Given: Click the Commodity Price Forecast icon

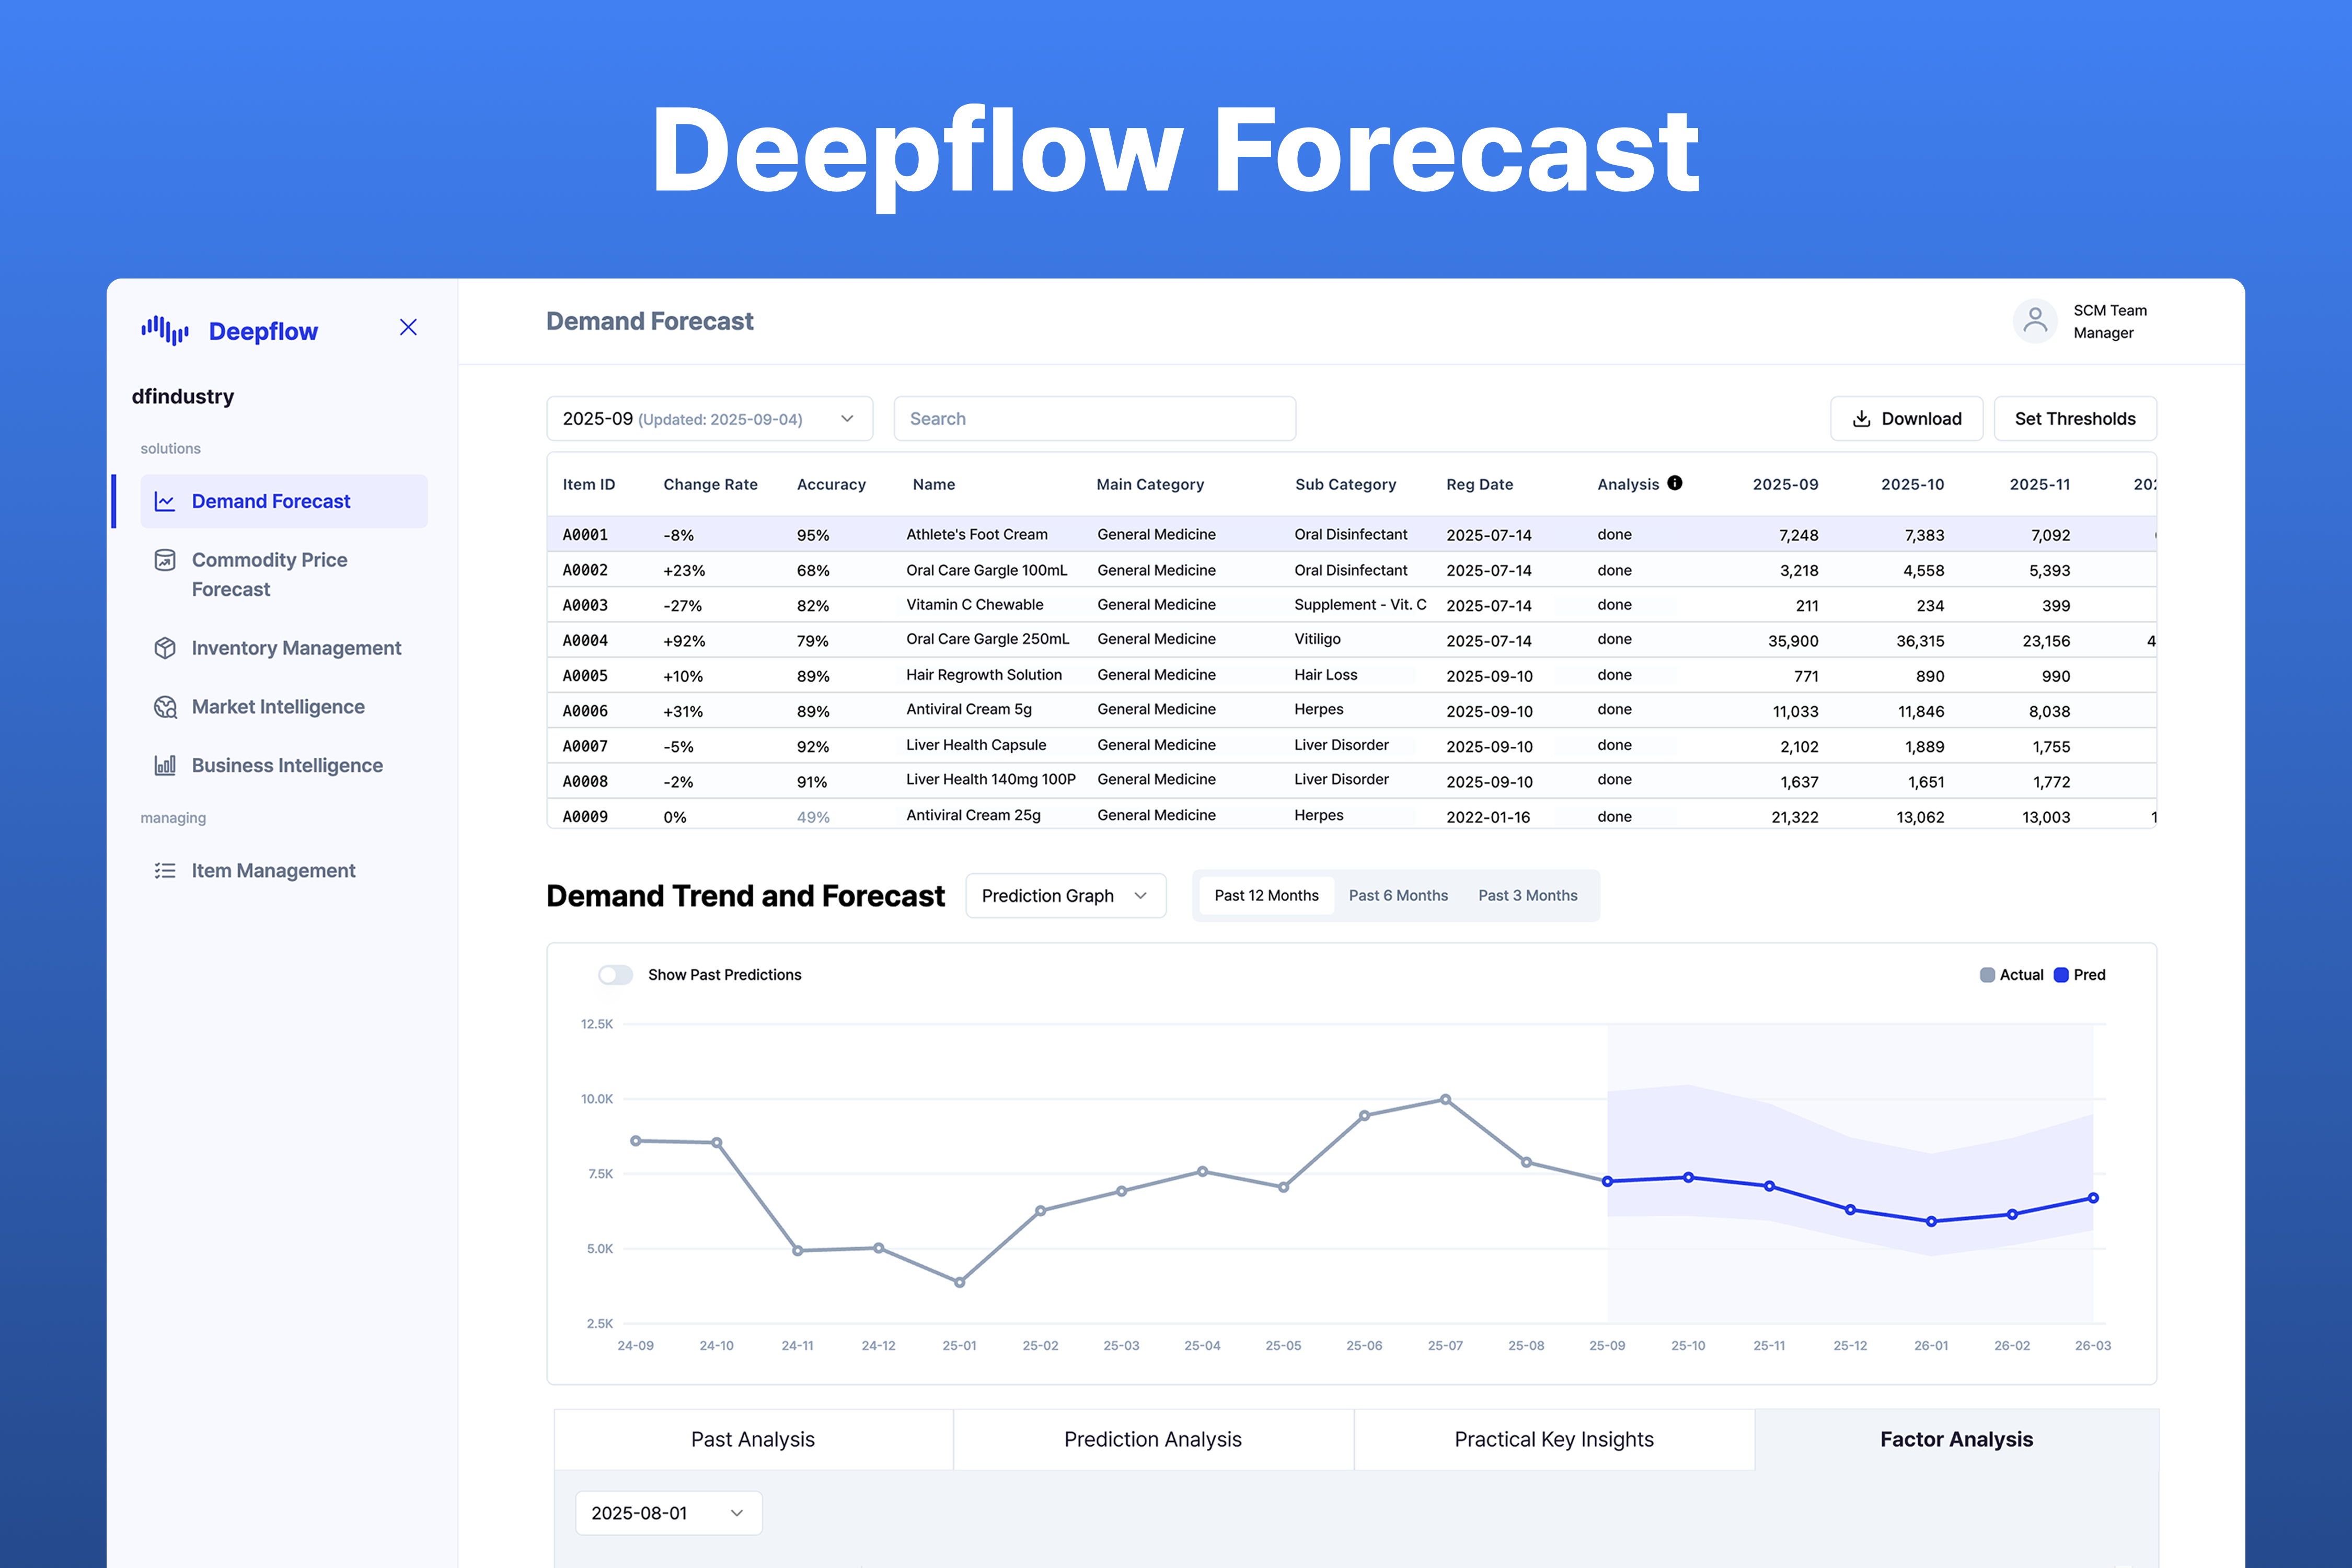Looking at the screenshot, I should (165, 560).
